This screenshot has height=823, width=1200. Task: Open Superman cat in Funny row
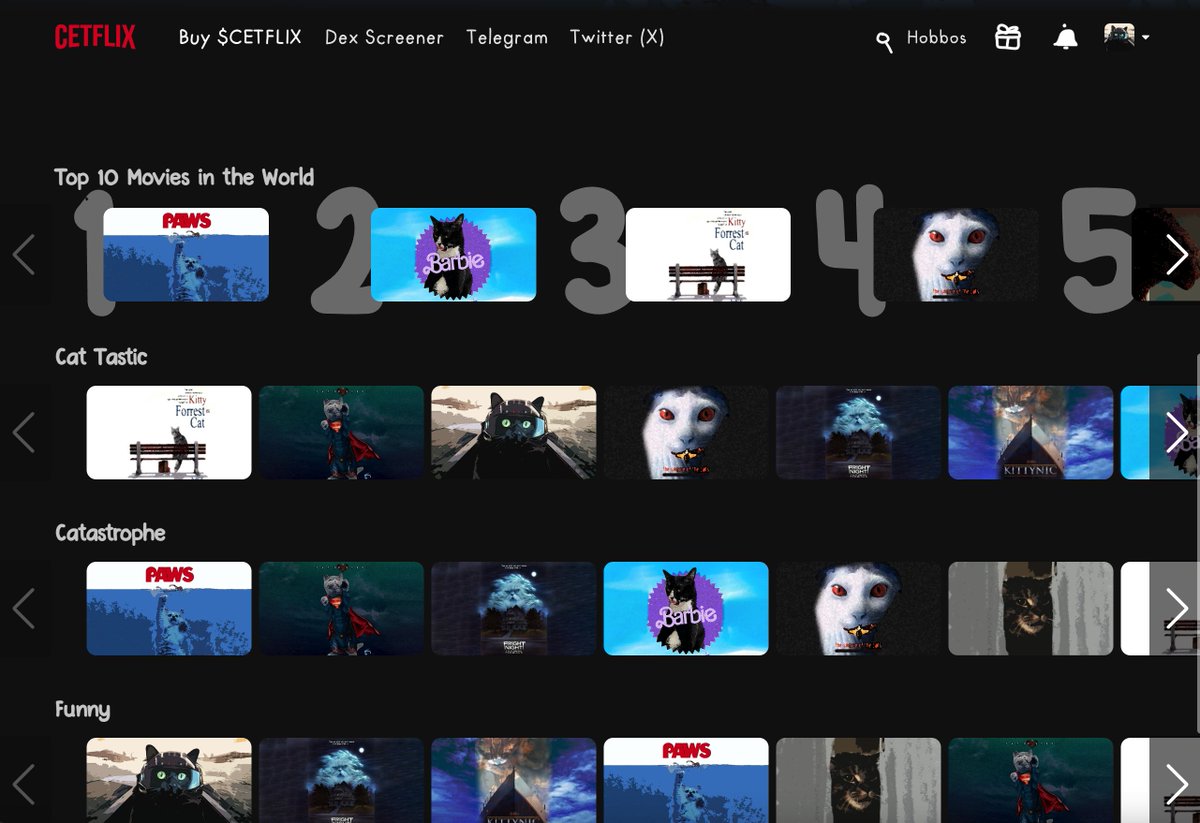pos(1030,780)
